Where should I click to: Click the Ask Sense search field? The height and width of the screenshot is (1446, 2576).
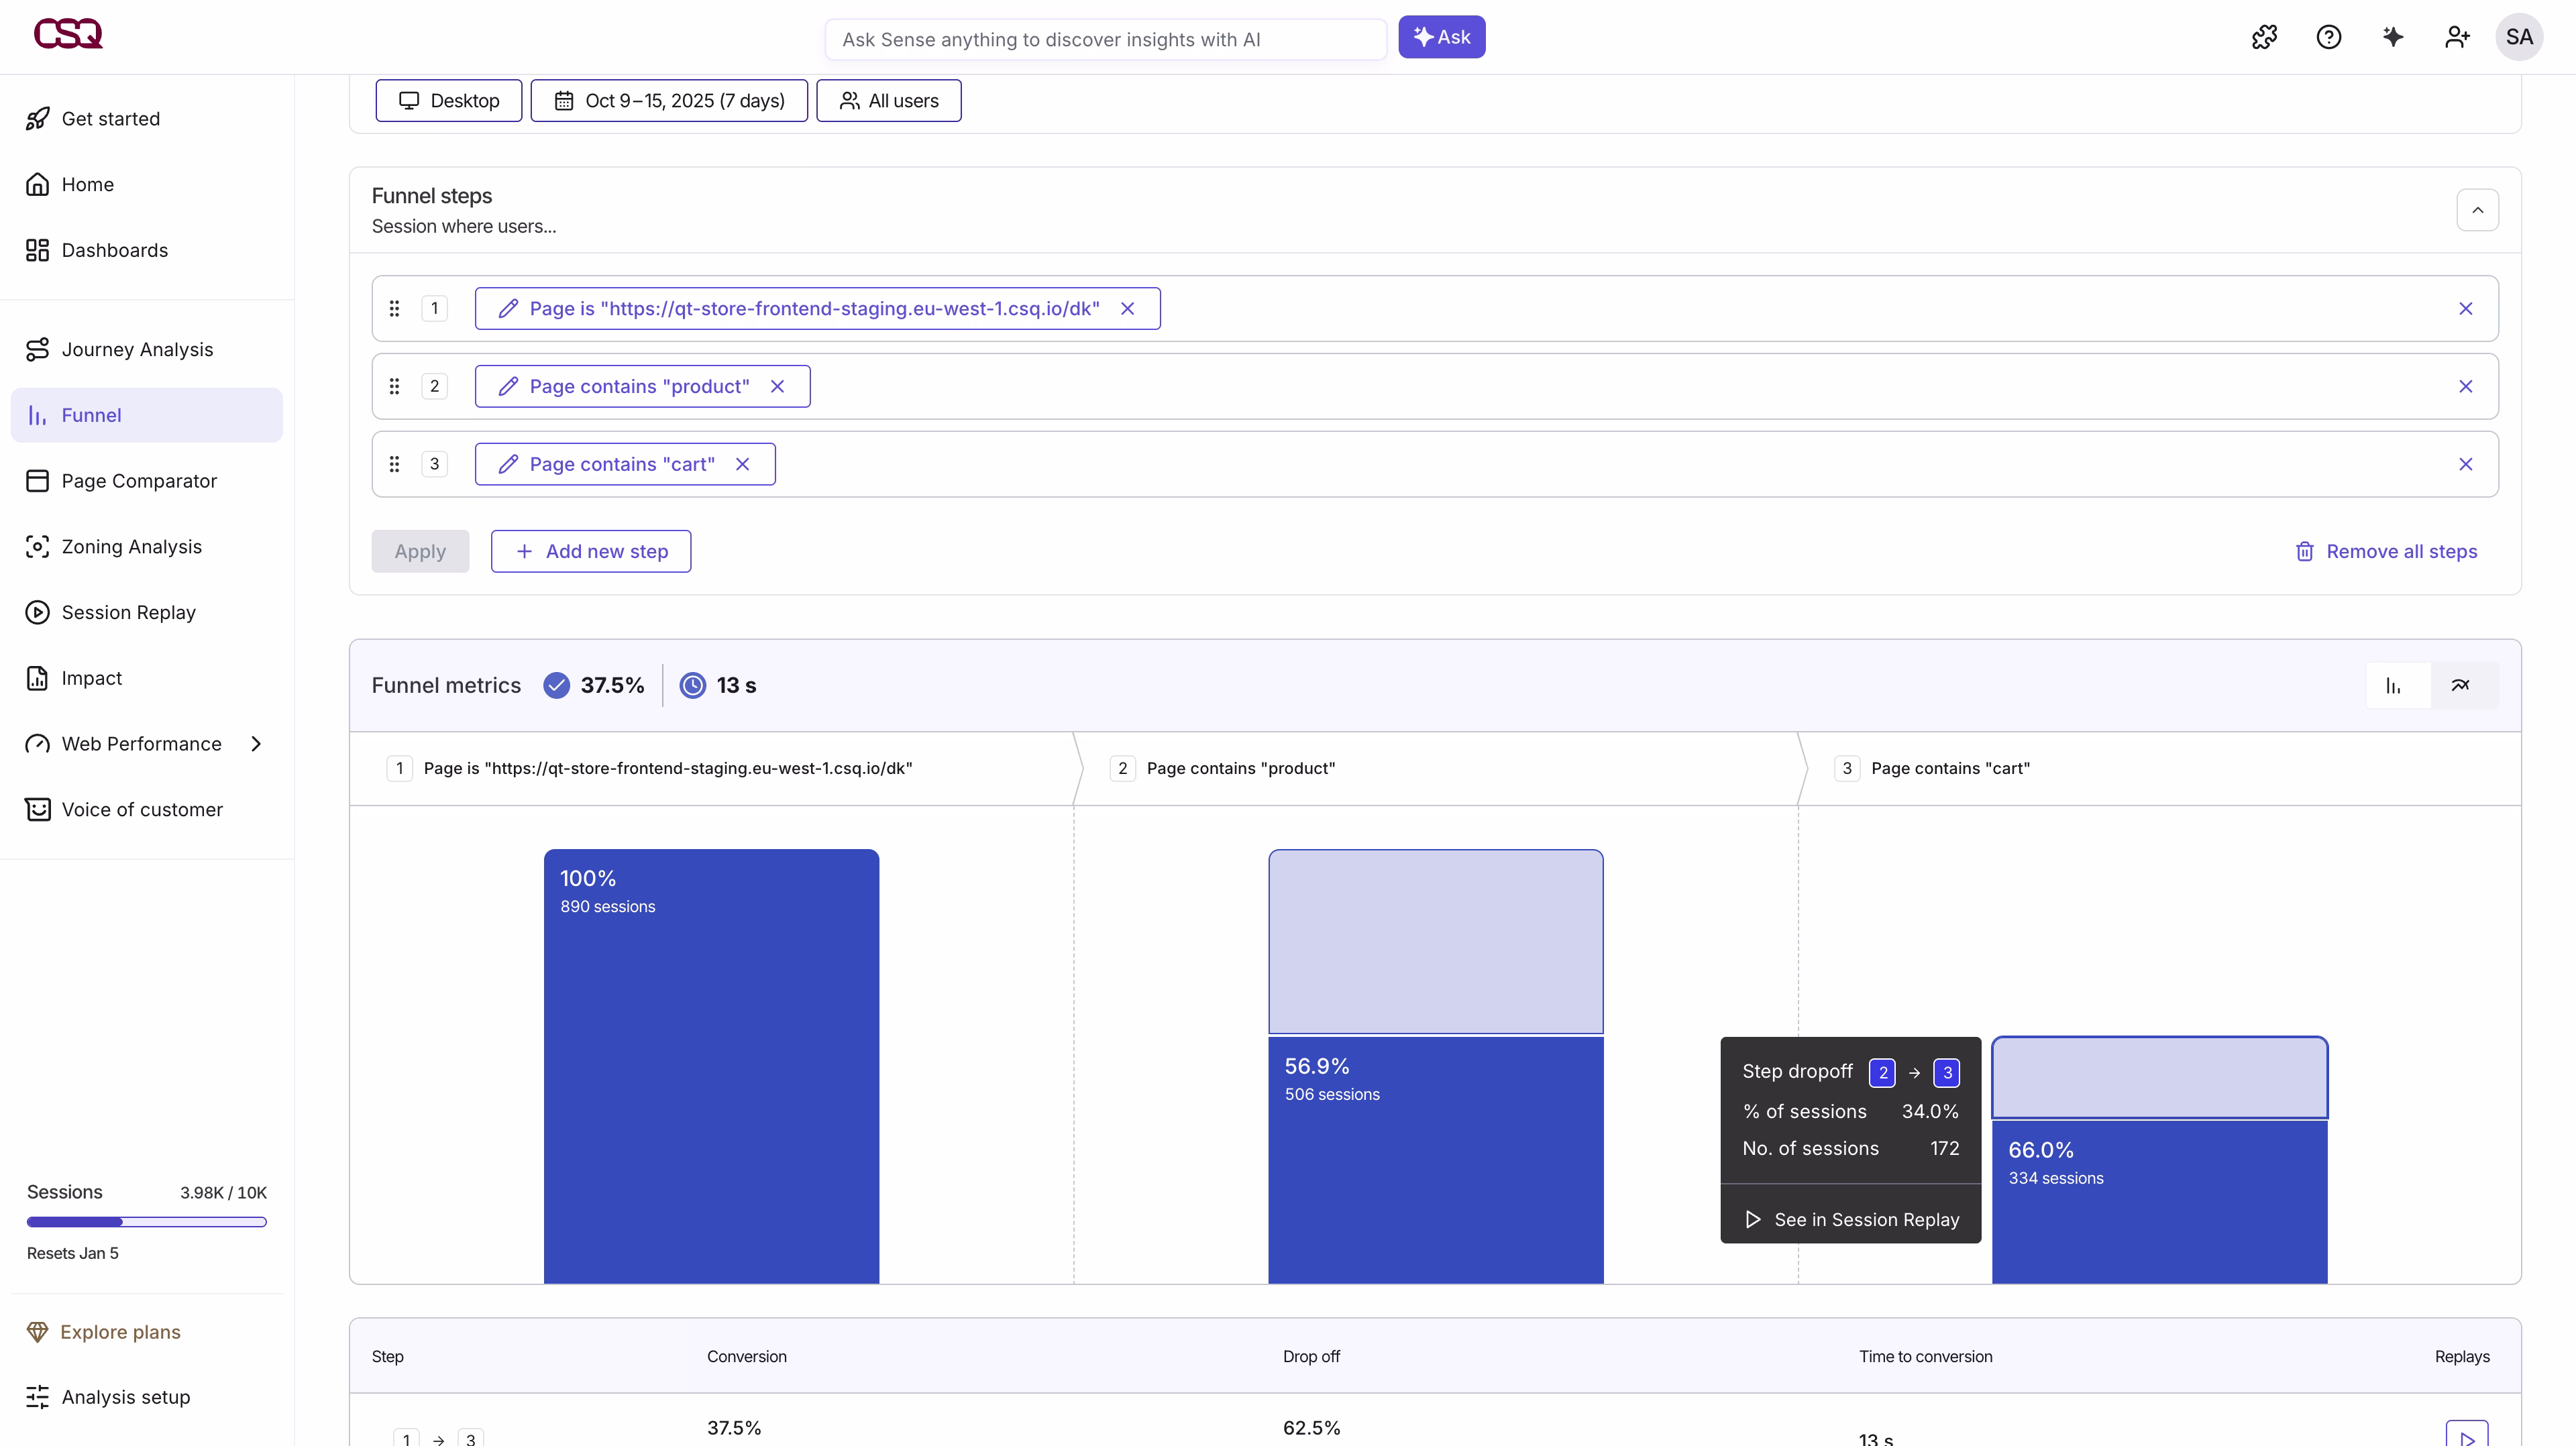(x=1104, y=39)
